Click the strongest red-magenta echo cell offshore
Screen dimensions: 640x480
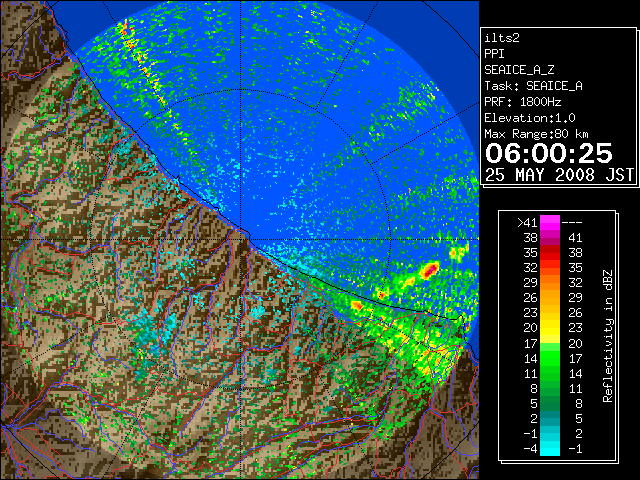point(430,270)
